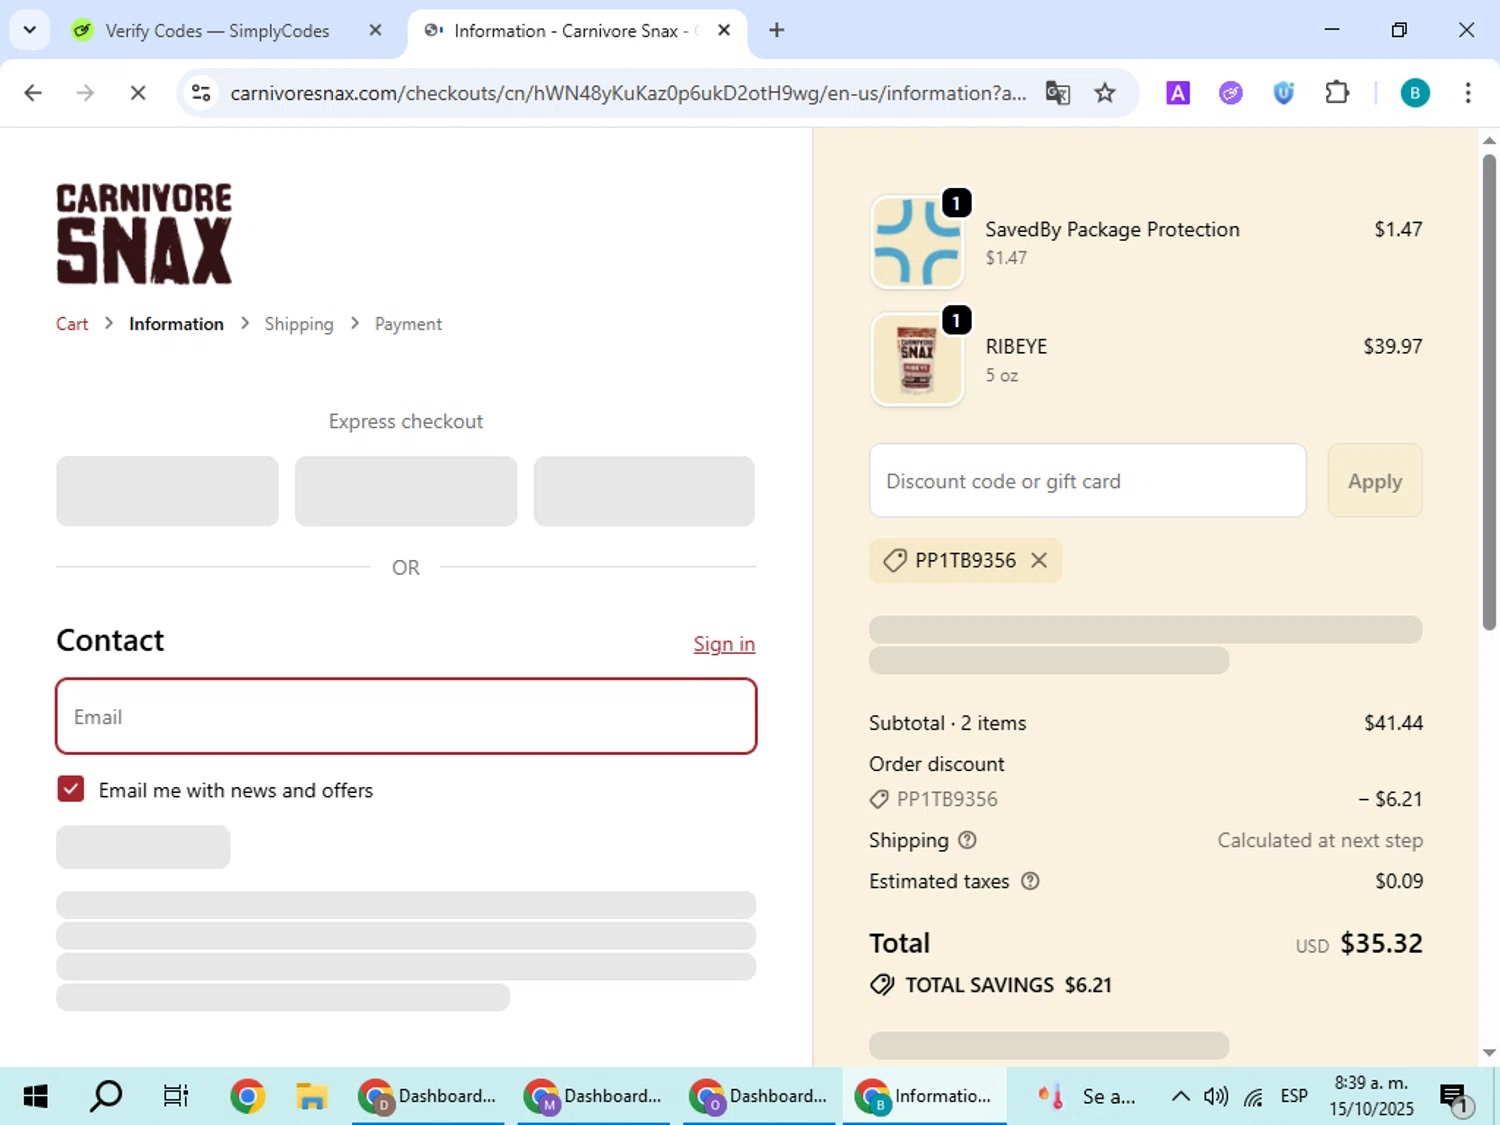Screen dimensions: 1500x1125
Task: Go back to Cart breadcrumb
Action: click(72, 324)
